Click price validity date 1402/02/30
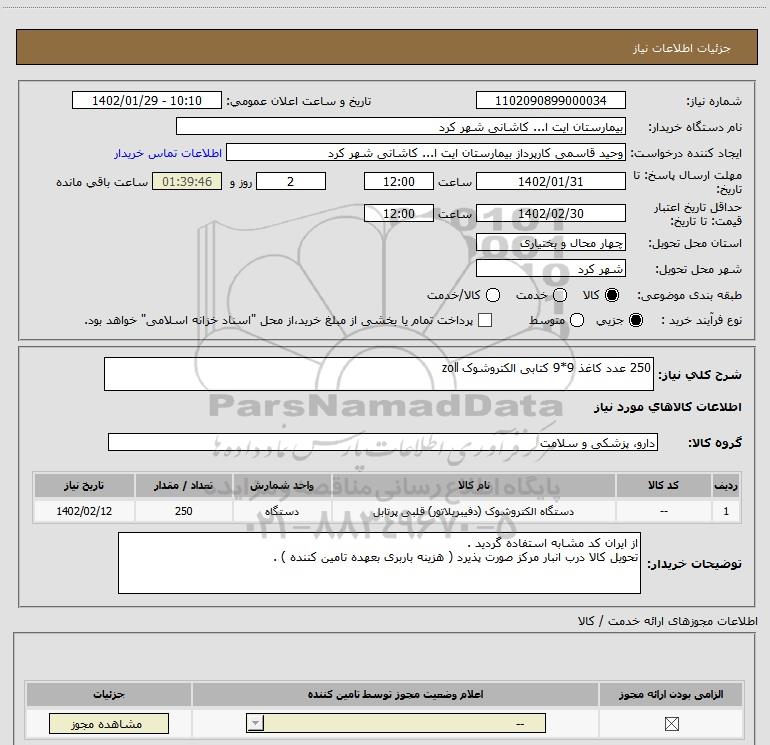 550,213
